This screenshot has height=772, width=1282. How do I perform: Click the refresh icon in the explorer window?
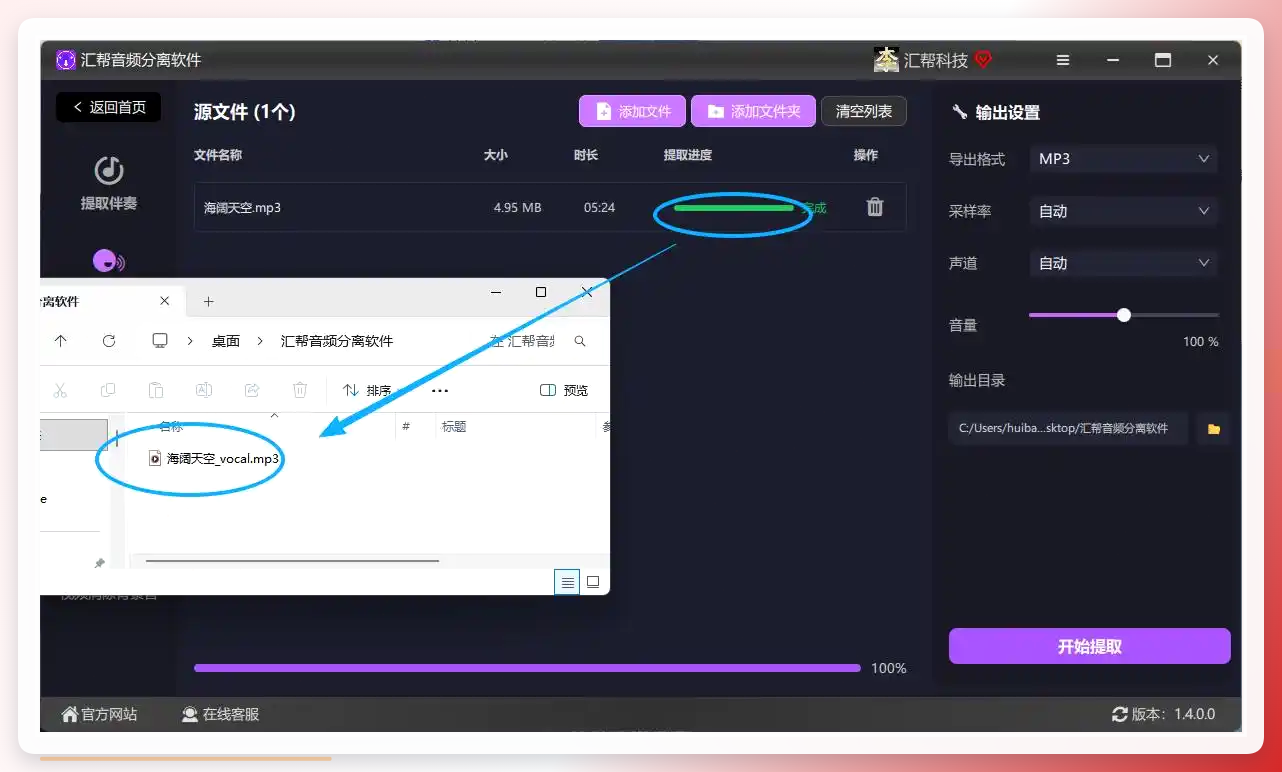pyautogui.click(x=109, y=341)
